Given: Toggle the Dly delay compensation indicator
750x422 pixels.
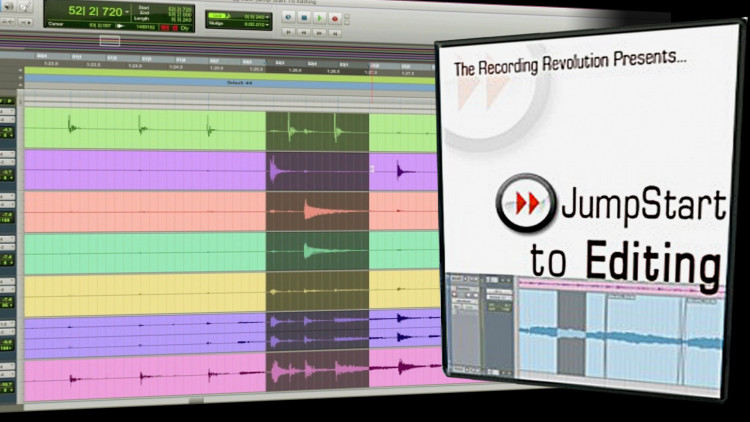Looking at the screenshot, I should pyautogui.click(x=185, y=29).
